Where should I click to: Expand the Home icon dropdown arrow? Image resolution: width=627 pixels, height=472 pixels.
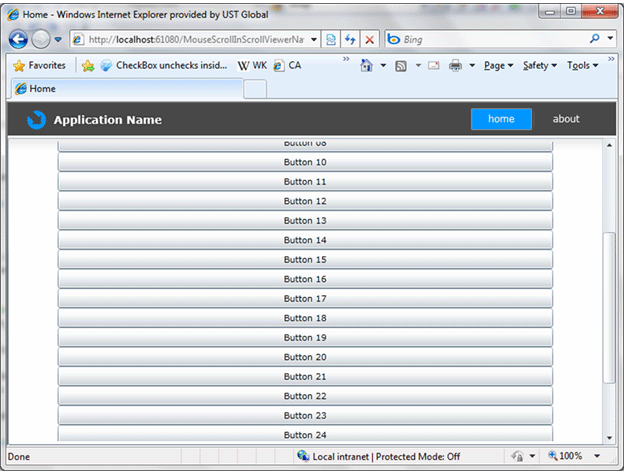coord(383,65)
